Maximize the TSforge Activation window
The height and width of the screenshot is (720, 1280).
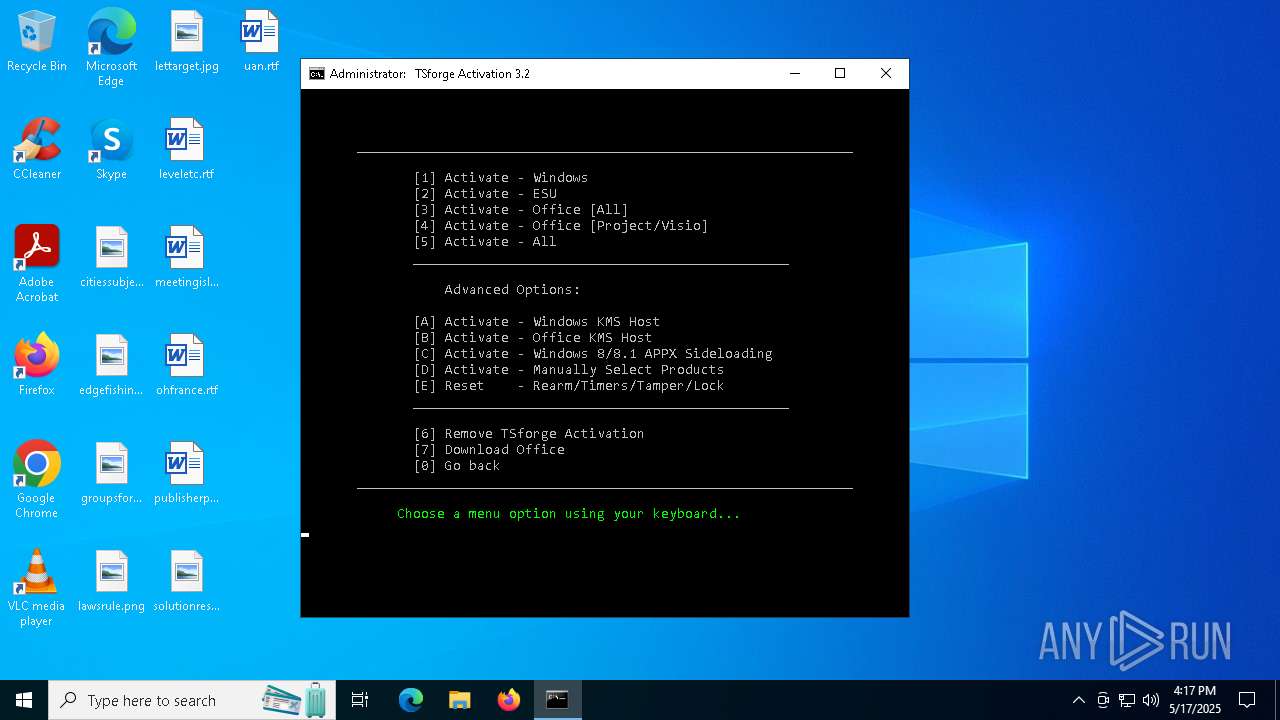(840, 74)
